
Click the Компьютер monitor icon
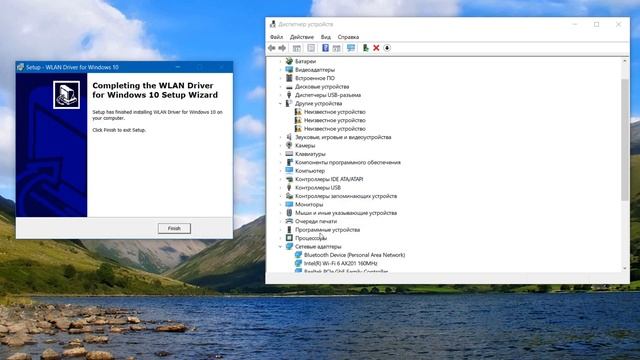(x=289, y=171)
